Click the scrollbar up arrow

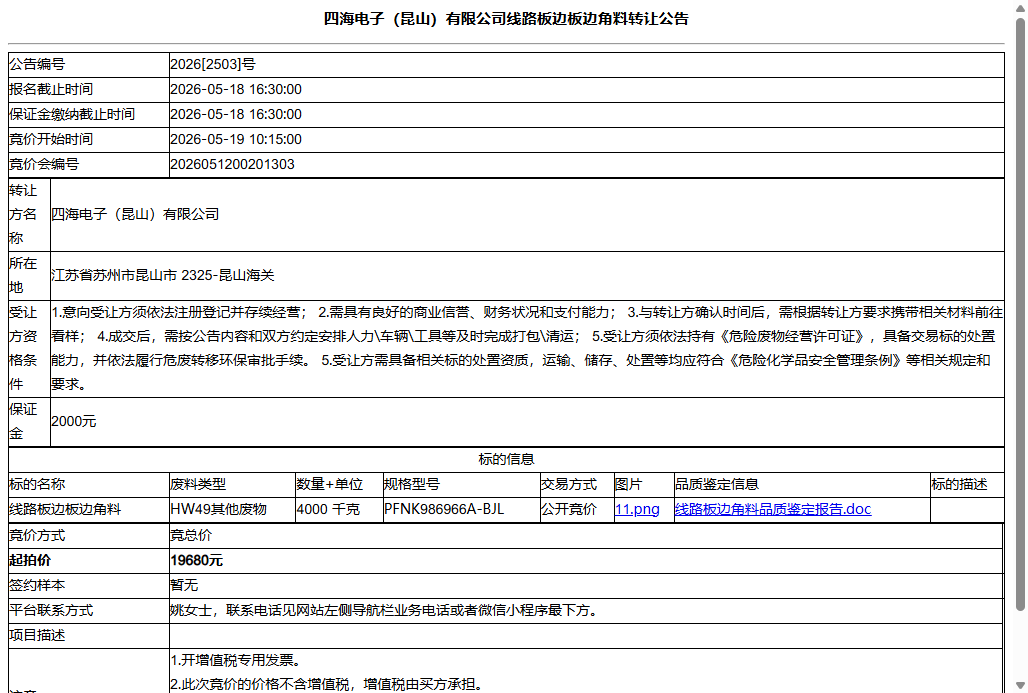[x=1020, y=7]
